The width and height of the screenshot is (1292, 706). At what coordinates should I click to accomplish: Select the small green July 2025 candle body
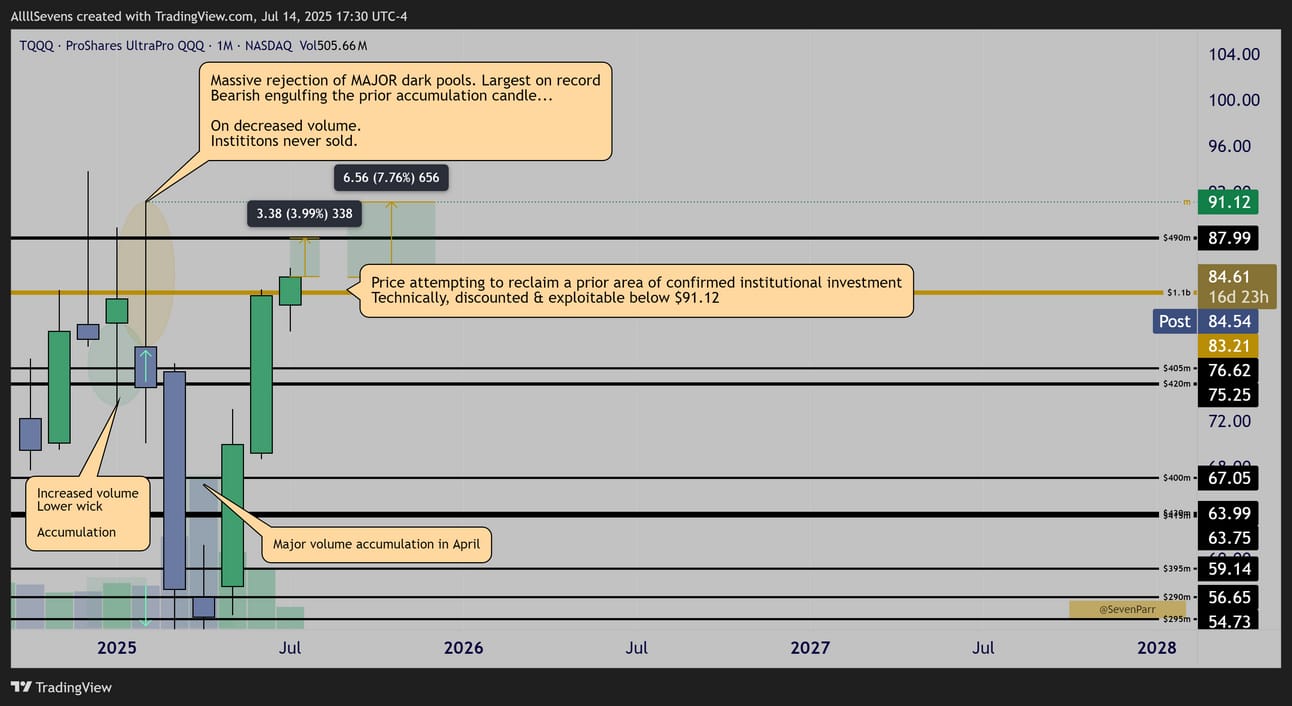290,291
